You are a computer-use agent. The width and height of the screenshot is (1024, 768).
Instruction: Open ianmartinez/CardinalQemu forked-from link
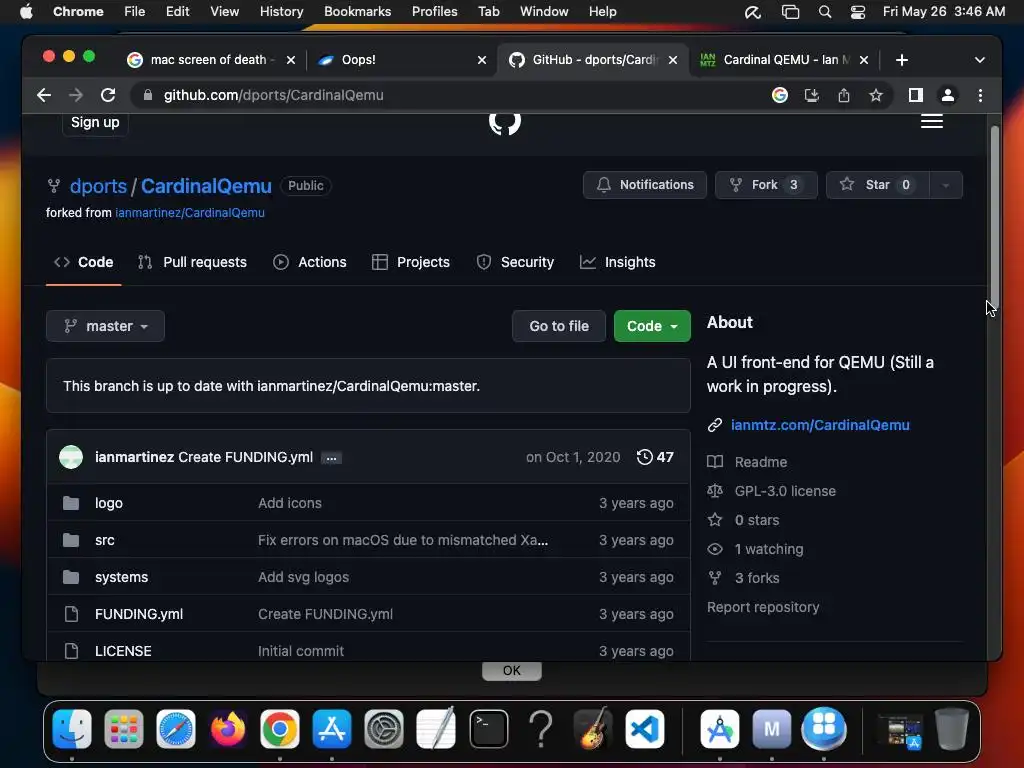point(190,213)
